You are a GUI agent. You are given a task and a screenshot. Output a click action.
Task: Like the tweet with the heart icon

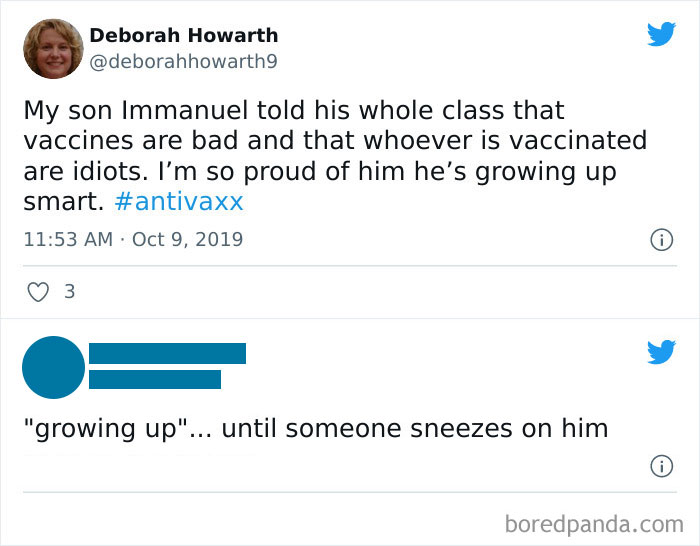[38, 293]
